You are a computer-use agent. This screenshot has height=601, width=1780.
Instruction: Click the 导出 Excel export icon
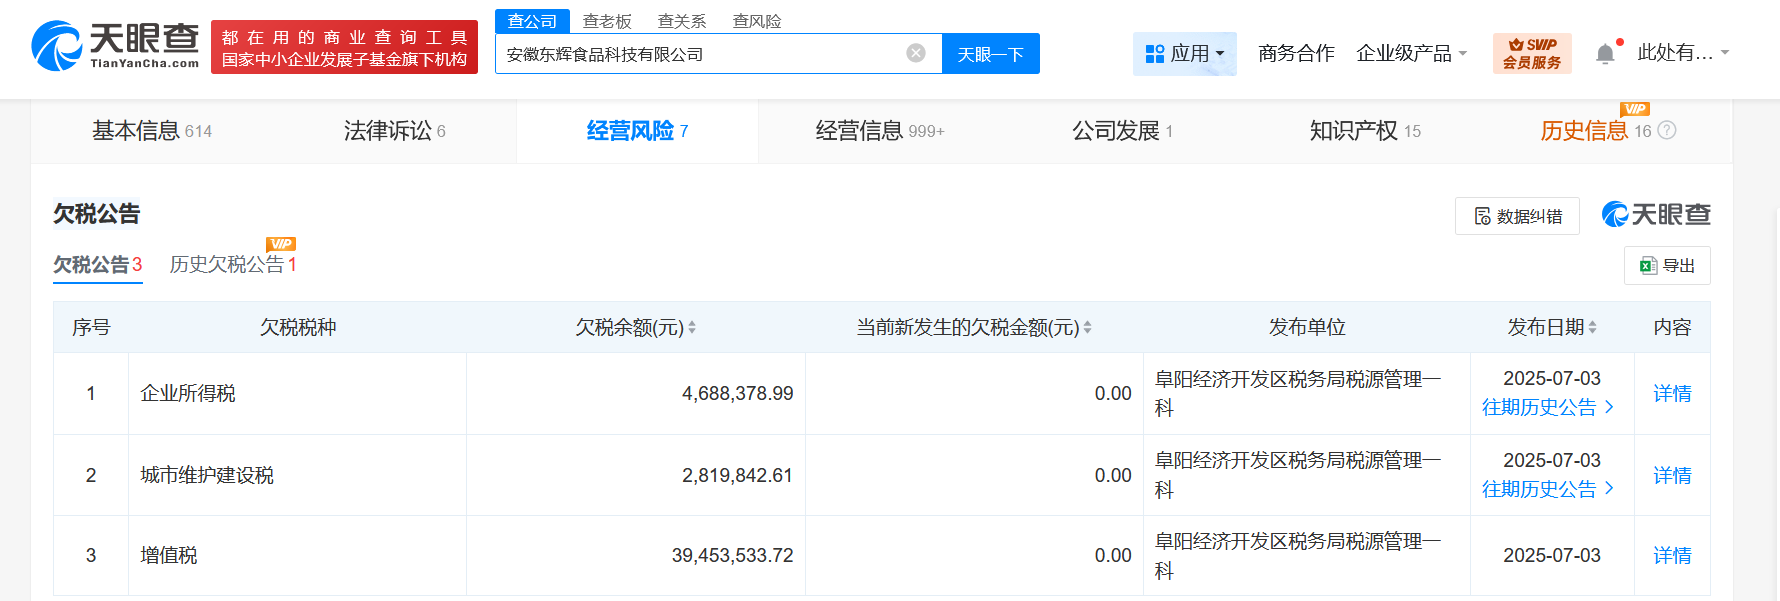click(1648, 265)
